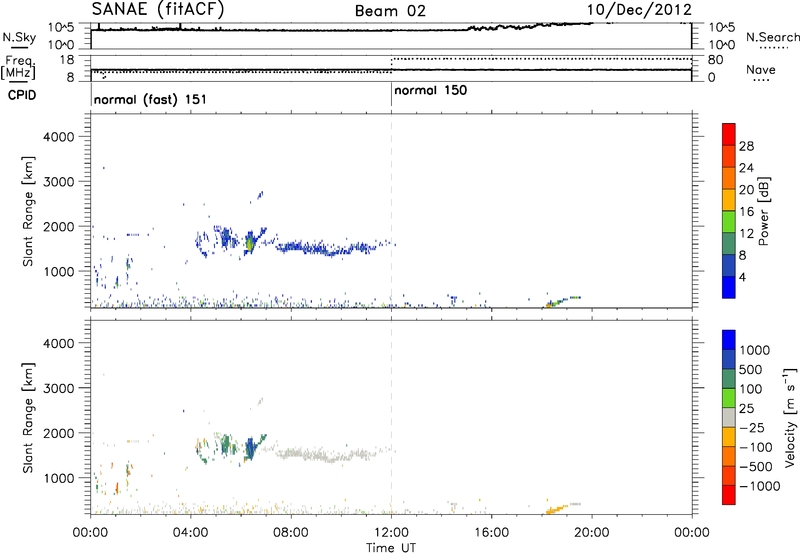This screenshot has height=554, width=800.
Task: Click the CPID label
Action: point(22,95)
